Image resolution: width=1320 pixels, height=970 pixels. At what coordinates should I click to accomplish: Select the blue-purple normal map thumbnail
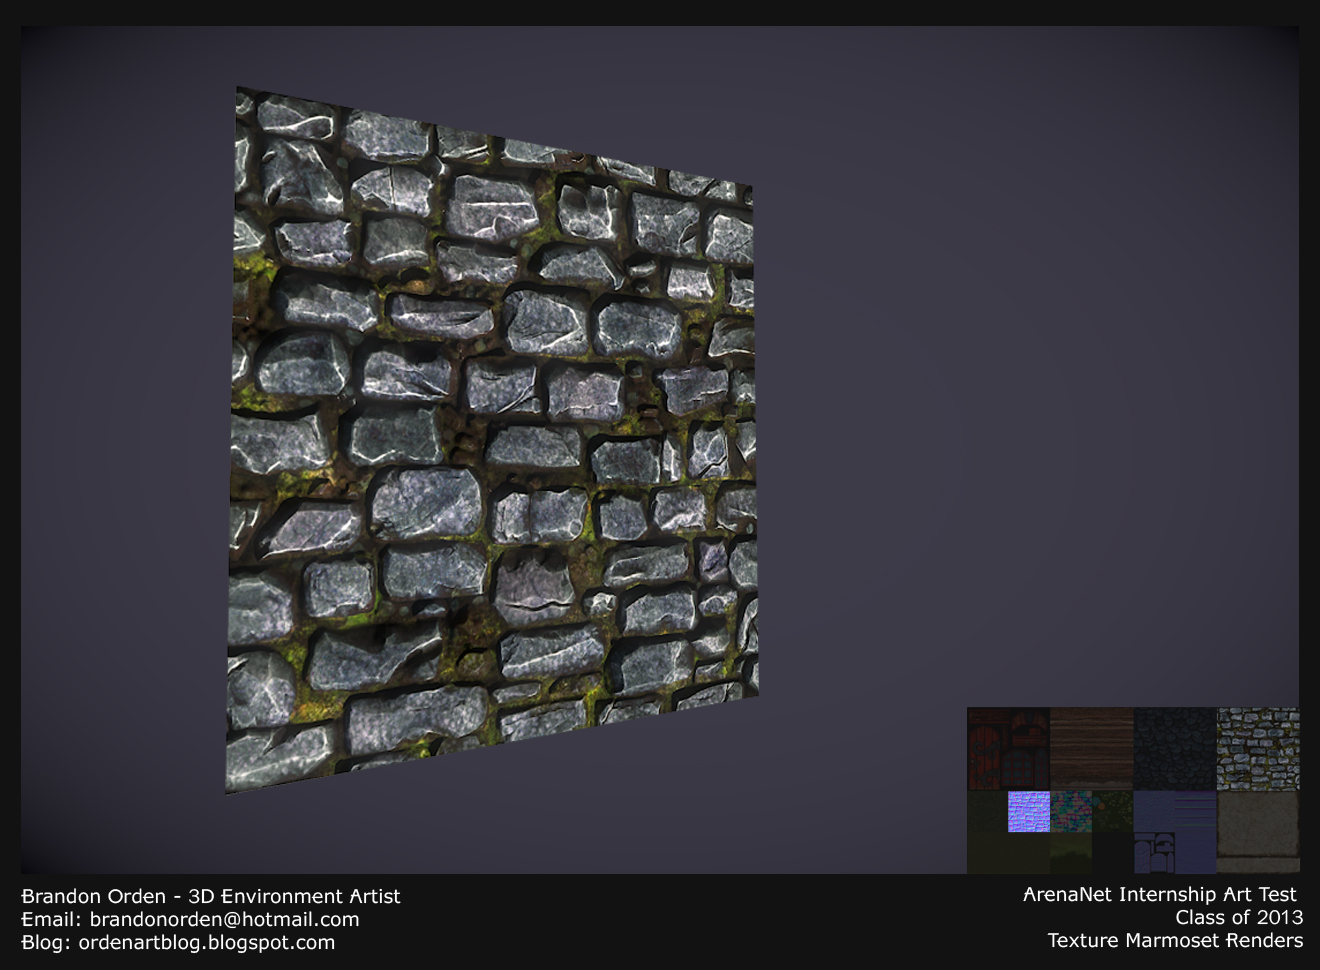pyautogui.click(x=1029, y=811)
